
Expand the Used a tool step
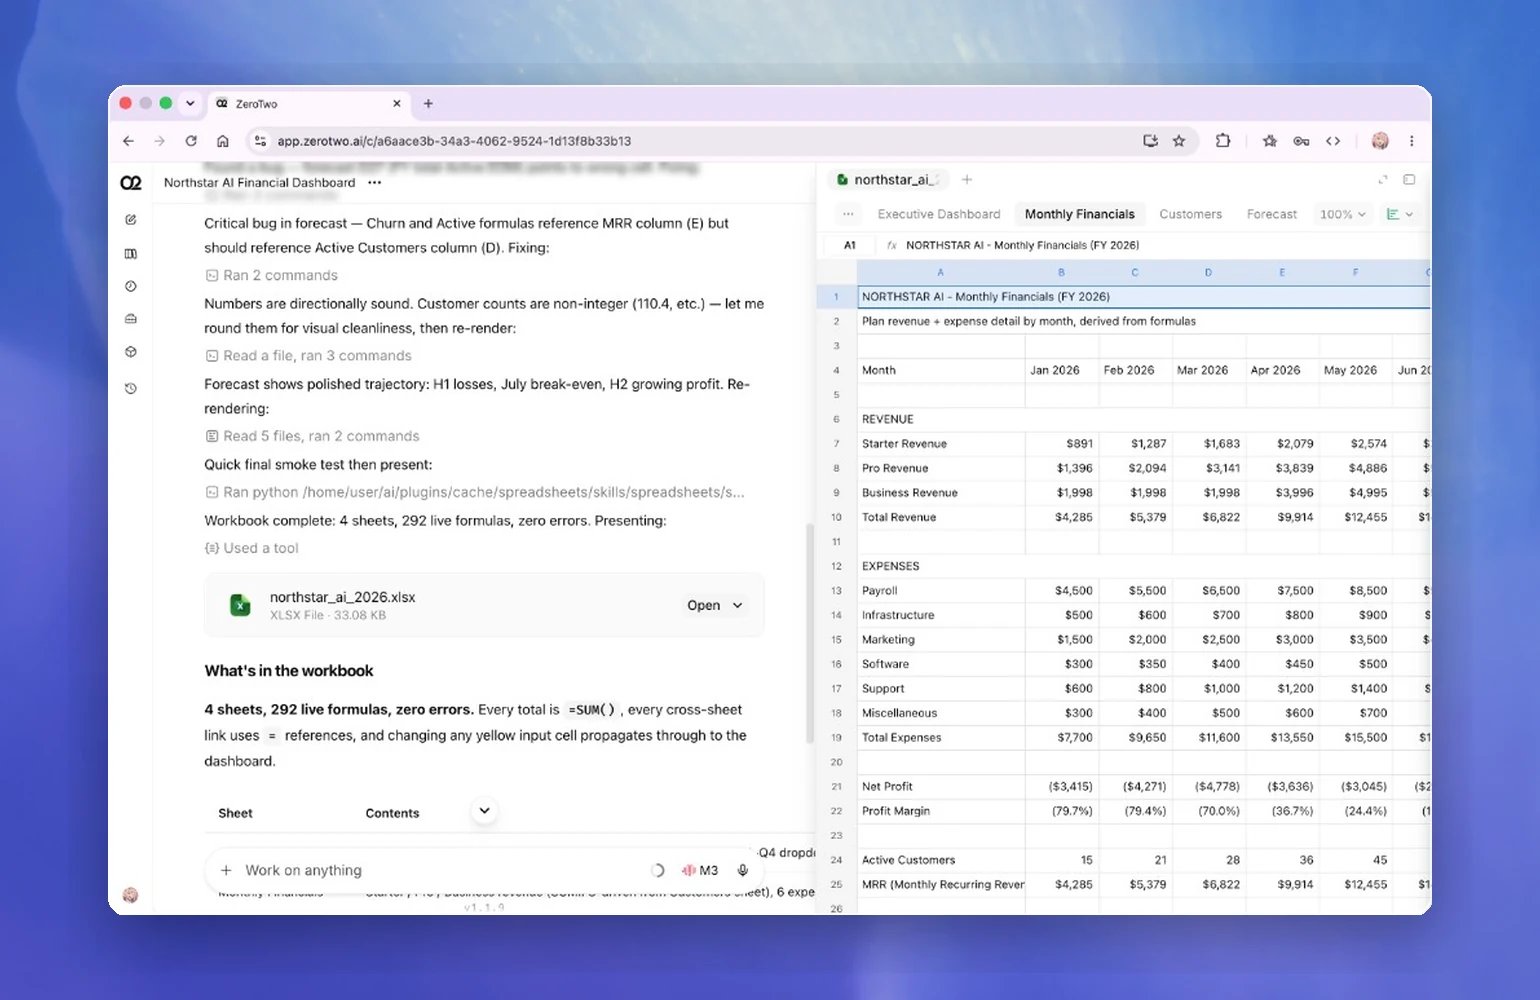tap(251, 548)
